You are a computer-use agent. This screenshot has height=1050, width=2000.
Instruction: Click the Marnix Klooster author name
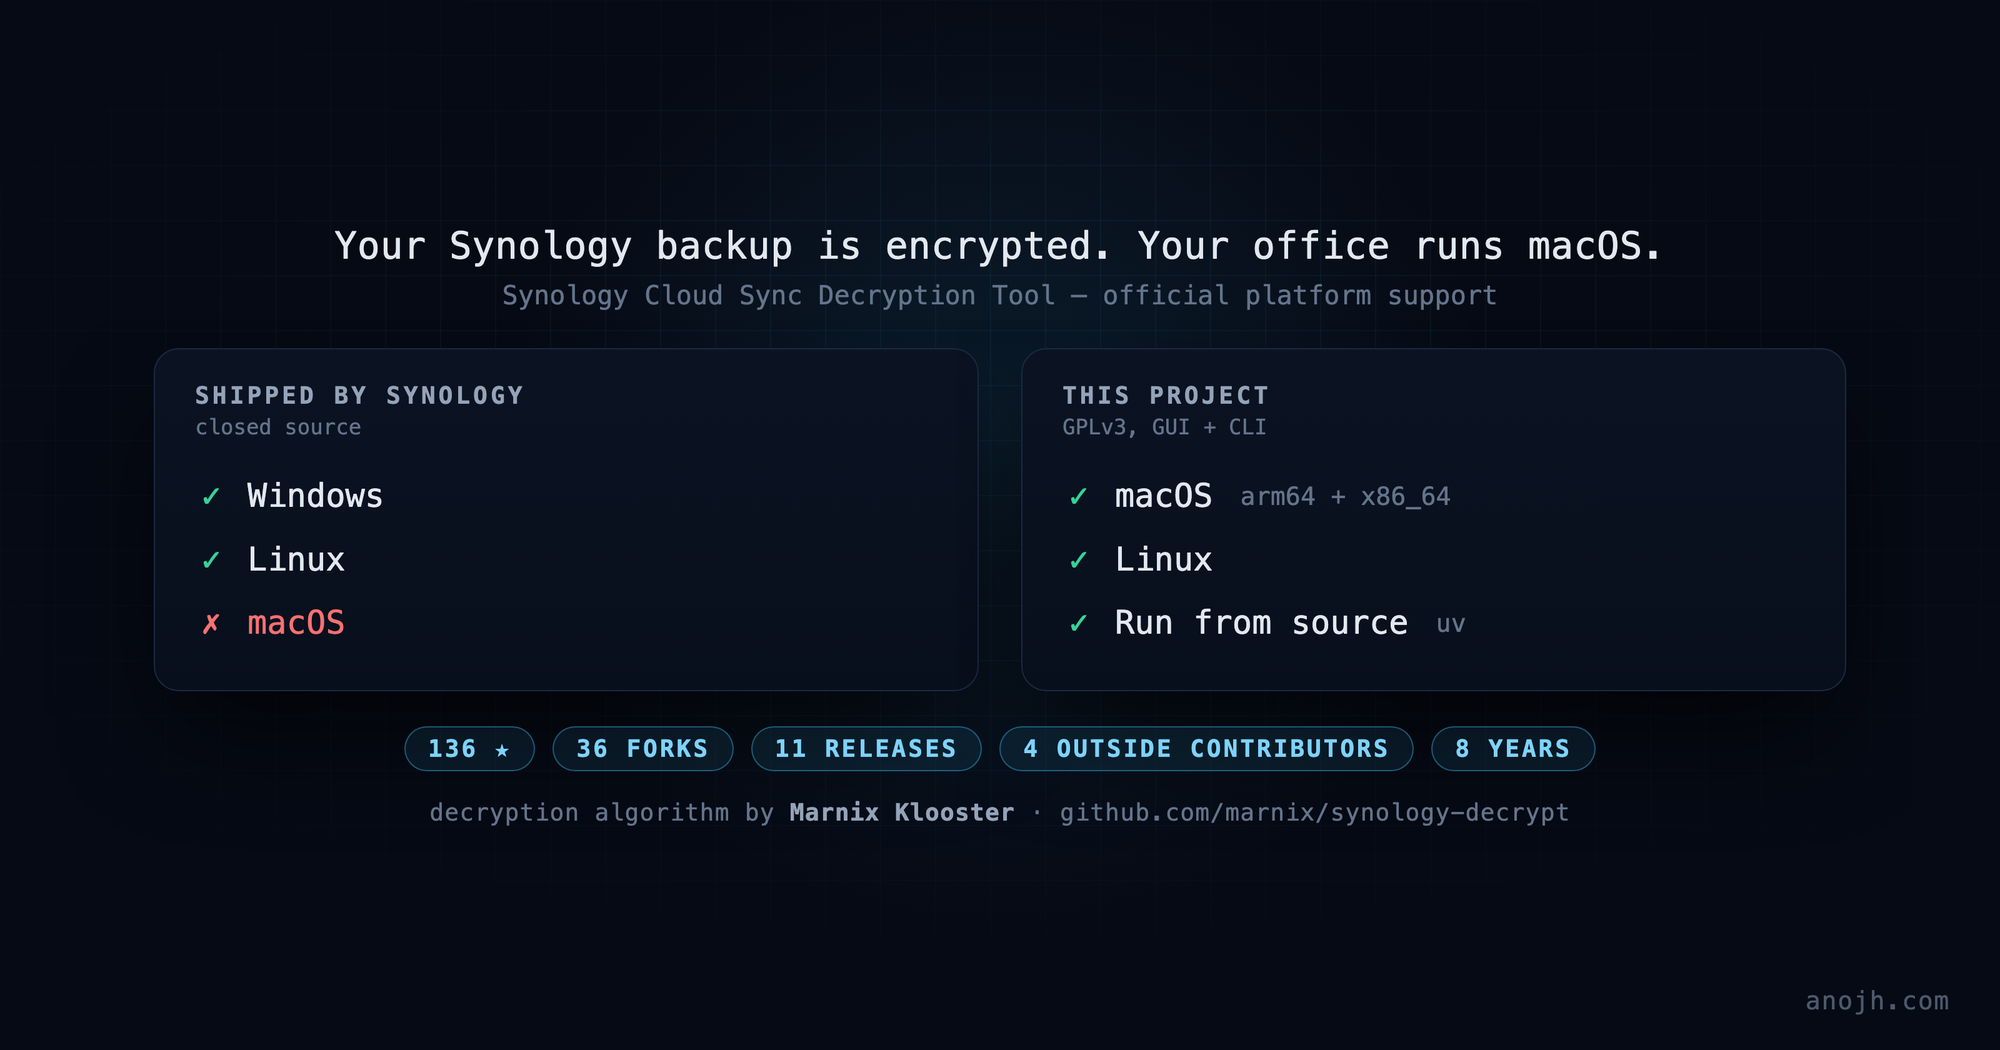click(x=902, y=813)
